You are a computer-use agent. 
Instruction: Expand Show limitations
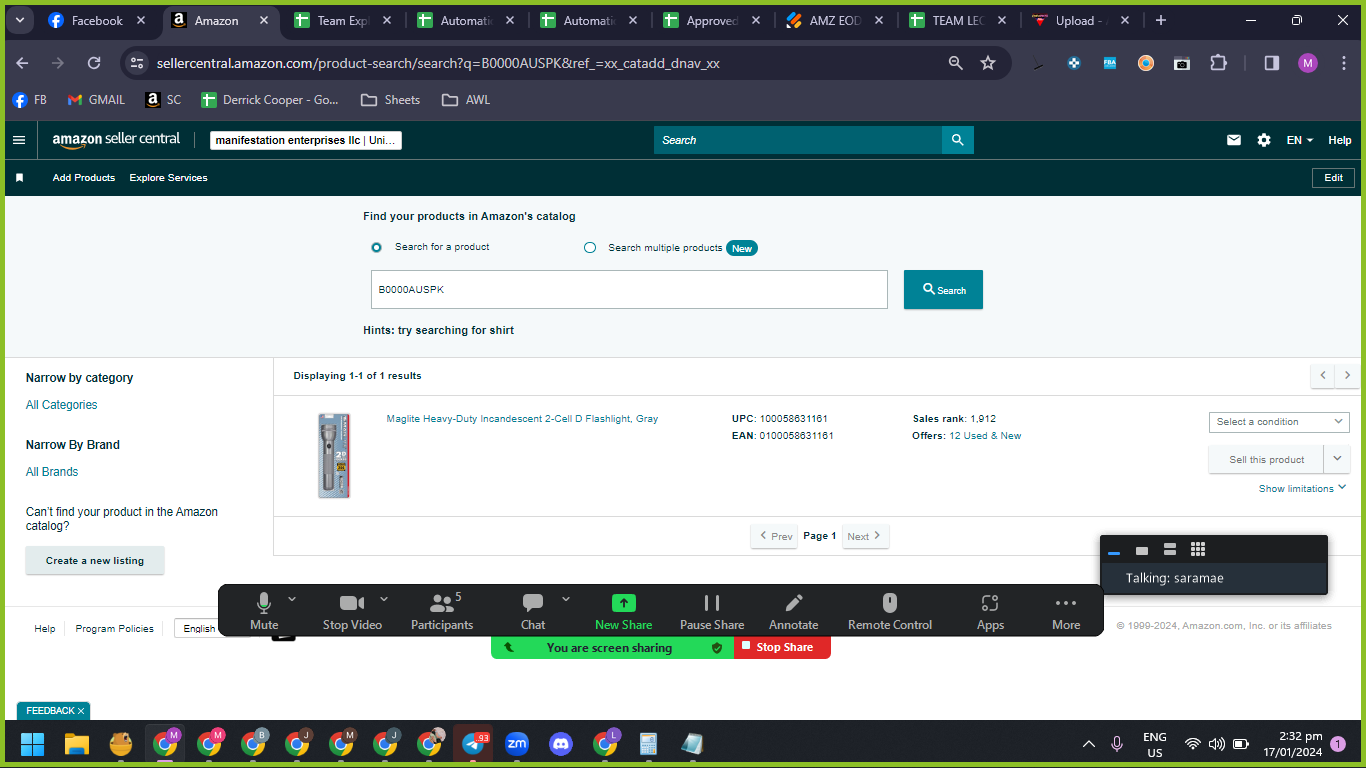coord(1302,489)
